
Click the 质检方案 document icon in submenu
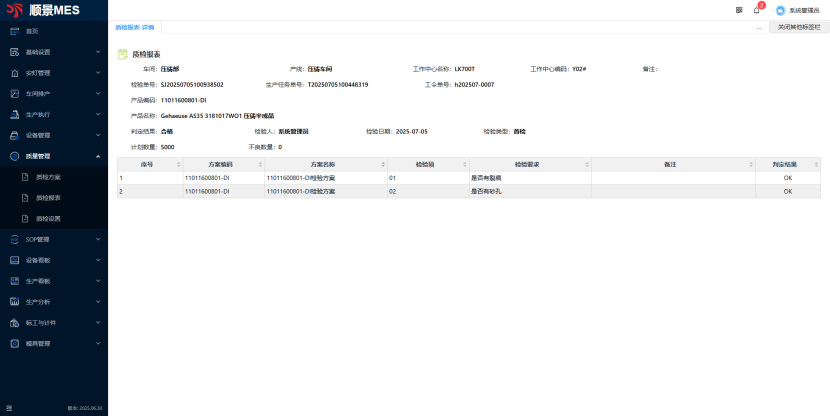pos(26,177)
